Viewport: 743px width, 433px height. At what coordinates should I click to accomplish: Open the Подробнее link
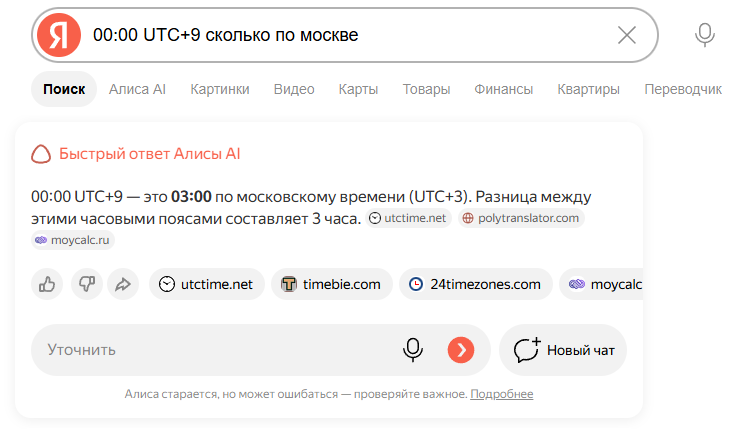pyautogui.click(x=502, y=394)
